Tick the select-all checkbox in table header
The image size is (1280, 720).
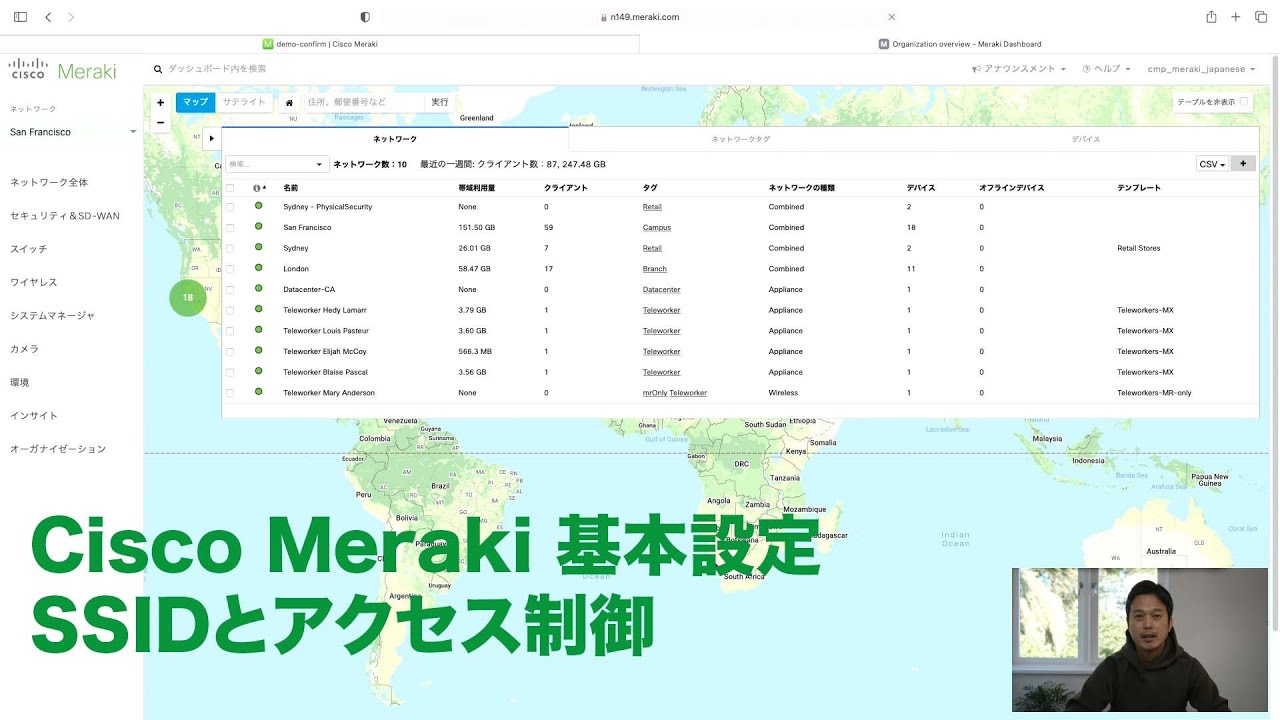230,188
